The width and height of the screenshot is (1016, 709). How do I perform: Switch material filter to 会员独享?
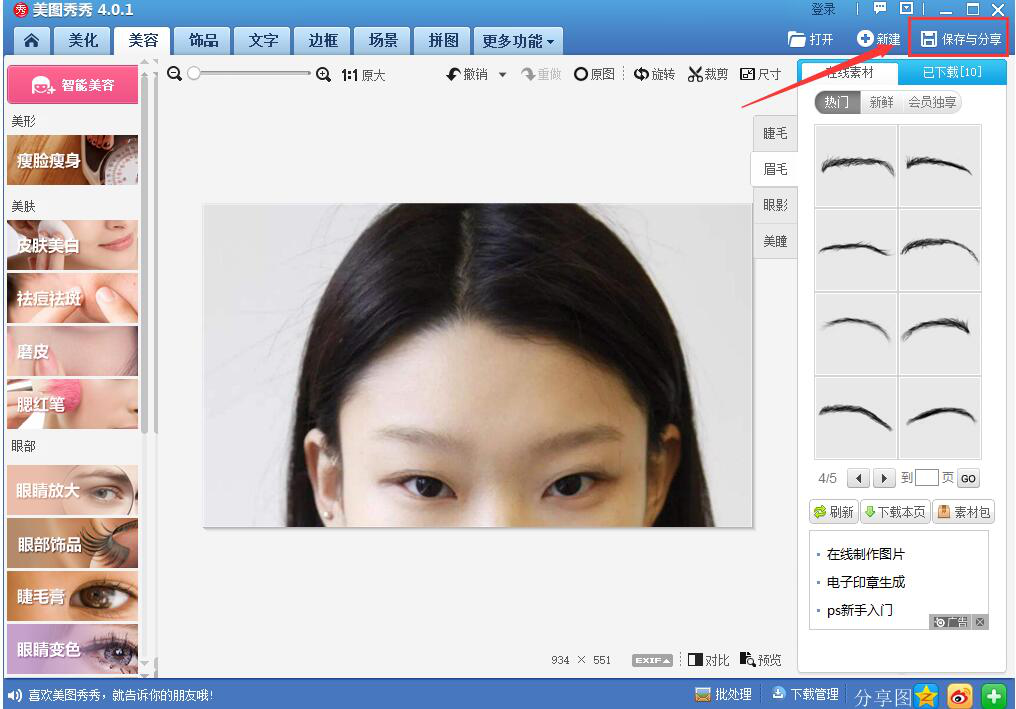tap(931, 102)
